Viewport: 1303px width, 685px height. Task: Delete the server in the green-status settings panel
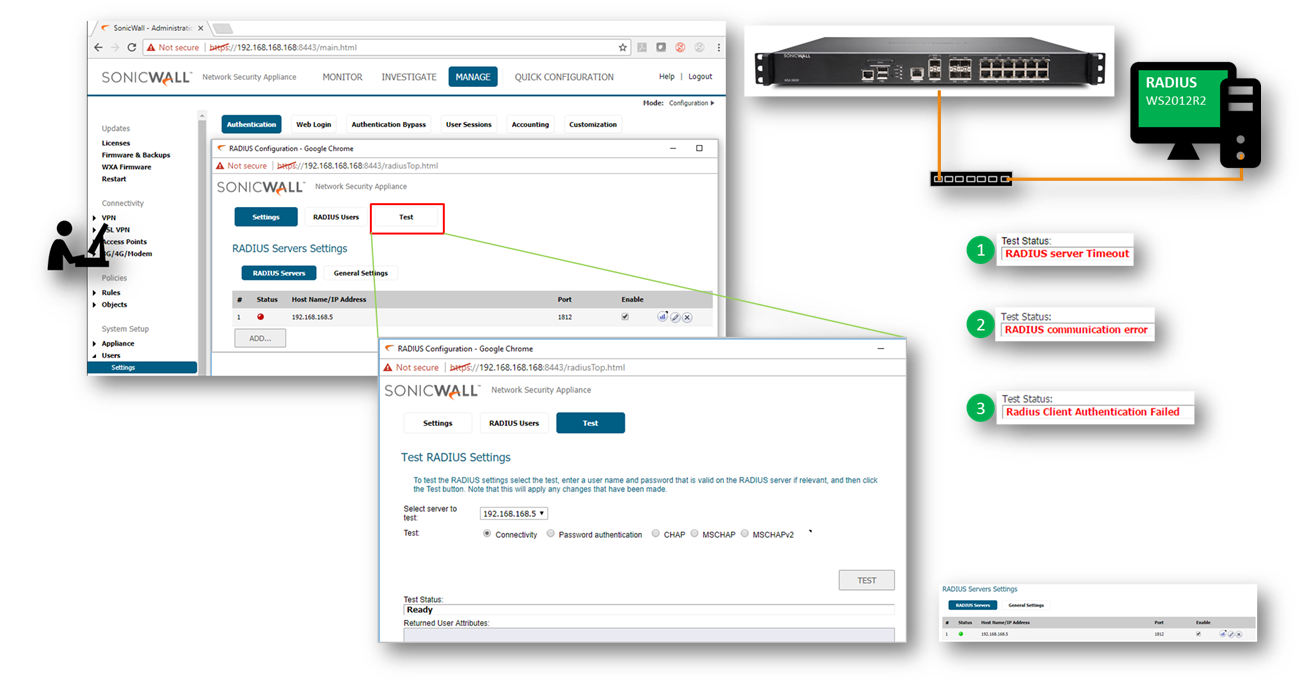(x=1238, y=634)
